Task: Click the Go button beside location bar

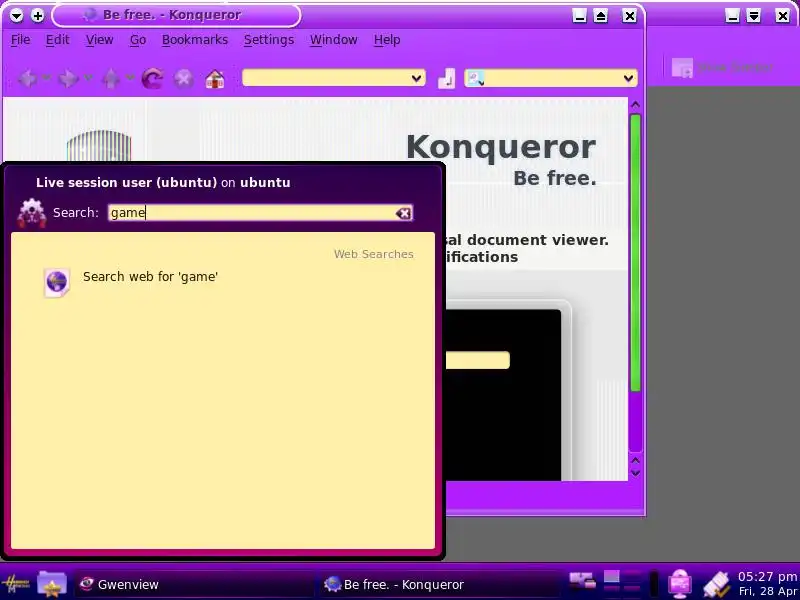Action: pos(446,79)
